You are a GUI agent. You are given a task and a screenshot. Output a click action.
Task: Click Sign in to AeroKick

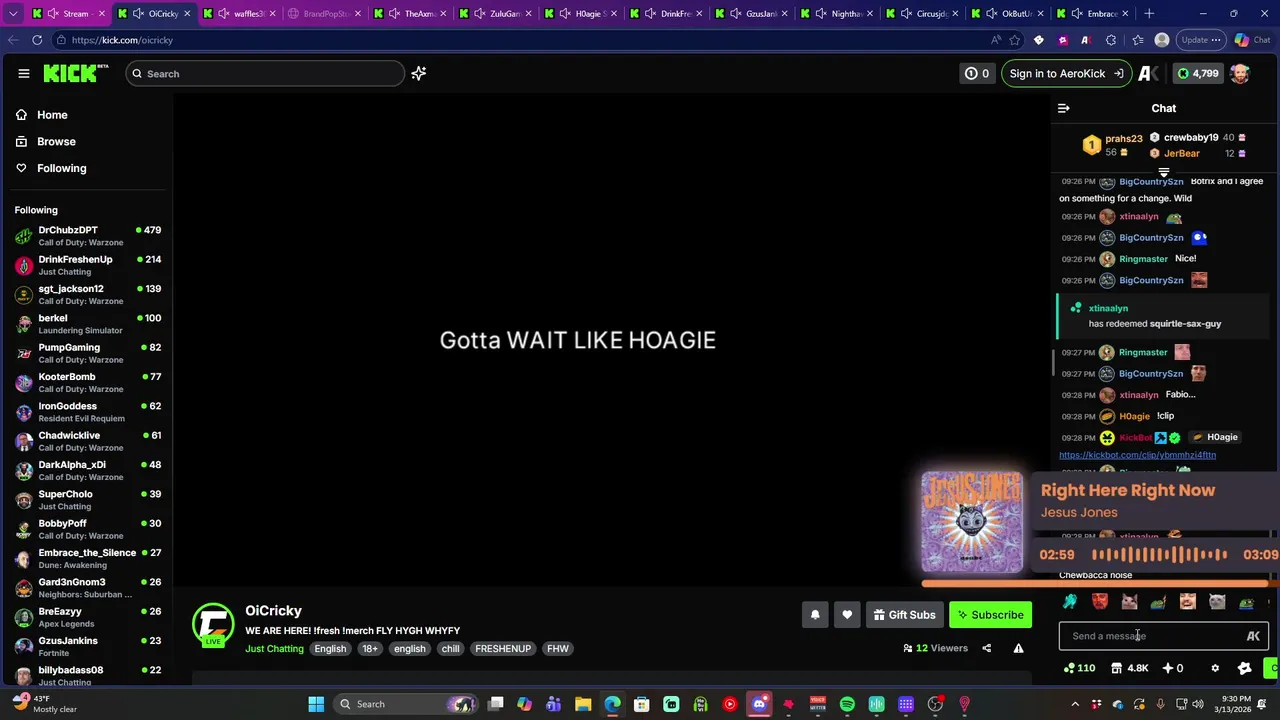coord(1066,73)
